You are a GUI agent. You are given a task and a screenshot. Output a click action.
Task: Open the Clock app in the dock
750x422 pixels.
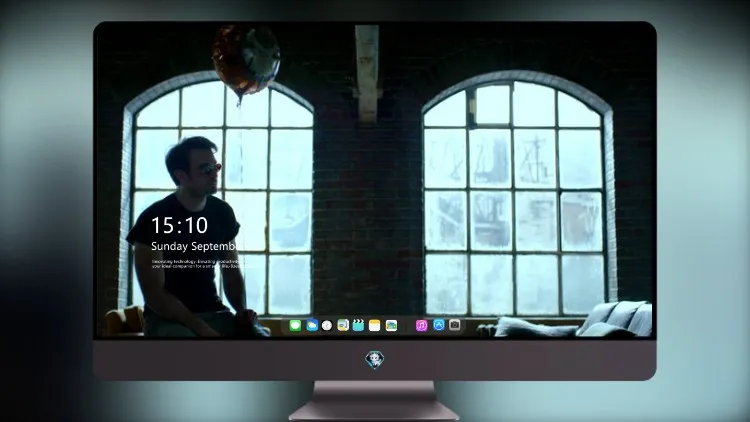(x=327, y=326)
